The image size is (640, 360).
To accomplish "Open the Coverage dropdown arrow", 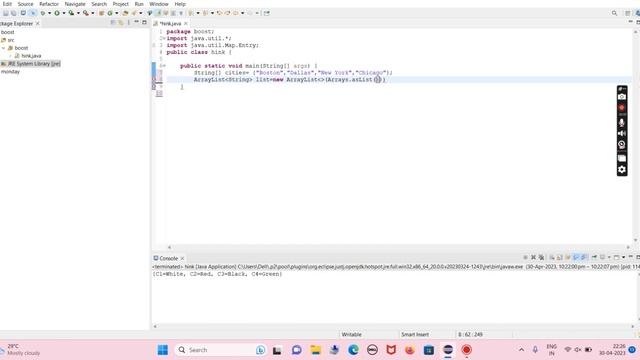I will point(78,13).
